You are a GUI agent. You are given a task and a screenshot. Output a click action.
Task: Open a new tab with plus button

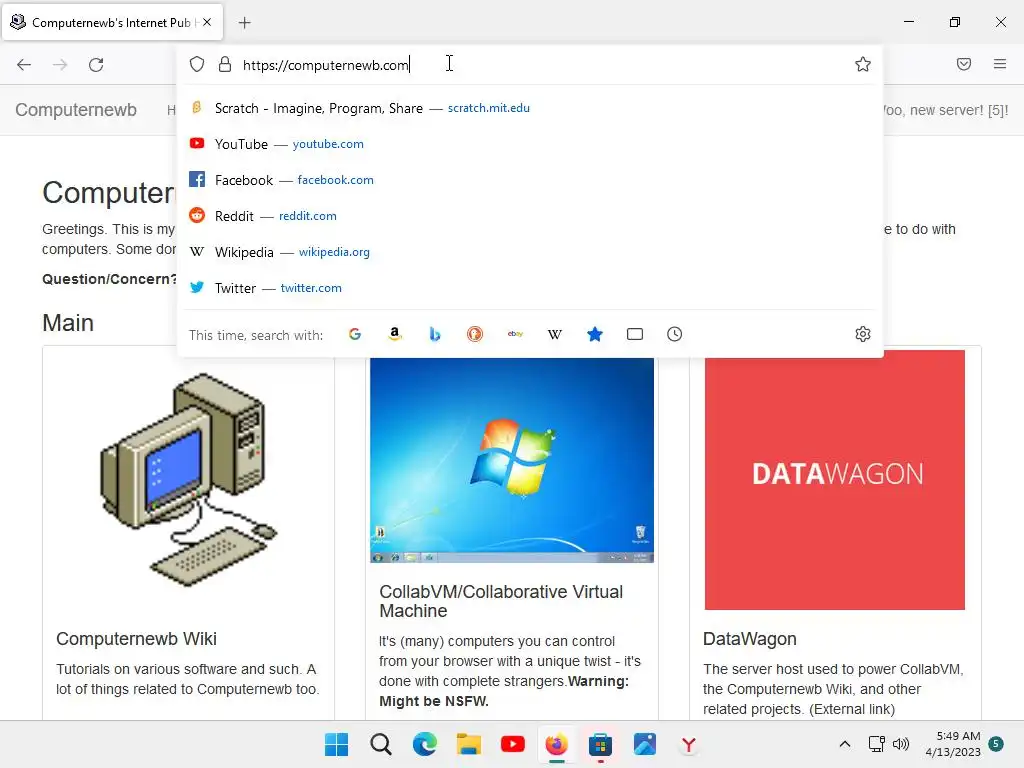(244, 23)
